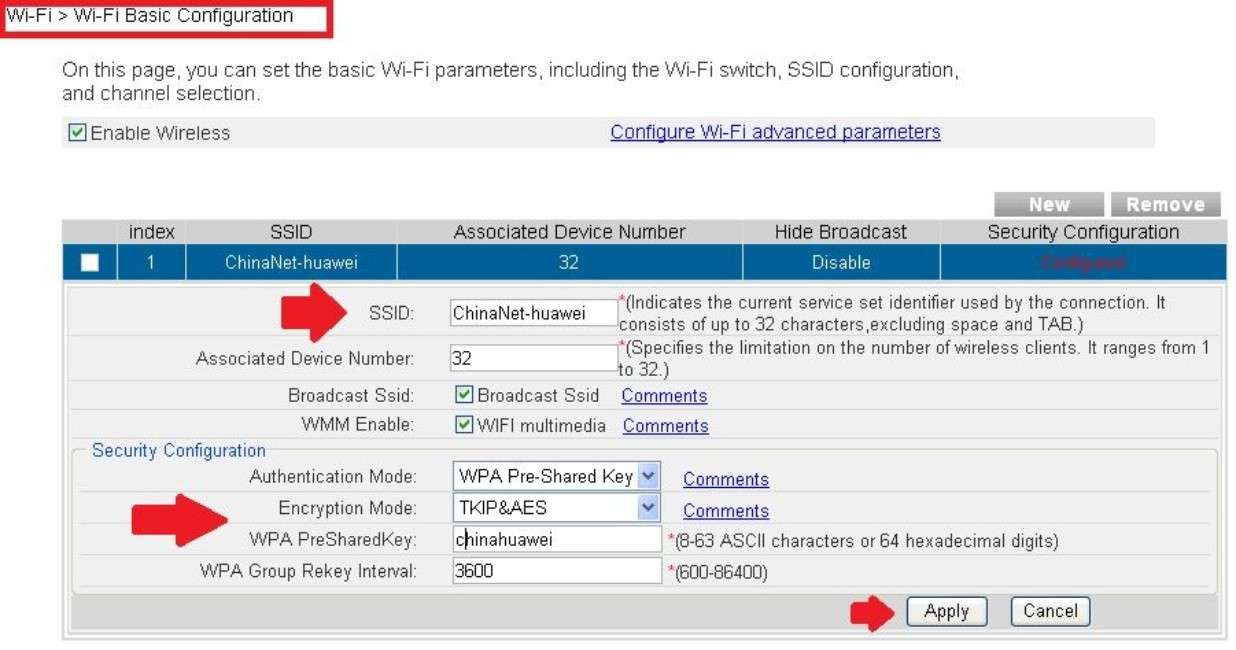The width and height of the screenshot is (1236, 650).
Task: Toggle the Enable Wireless checkbox
Action: click(77, 133)
